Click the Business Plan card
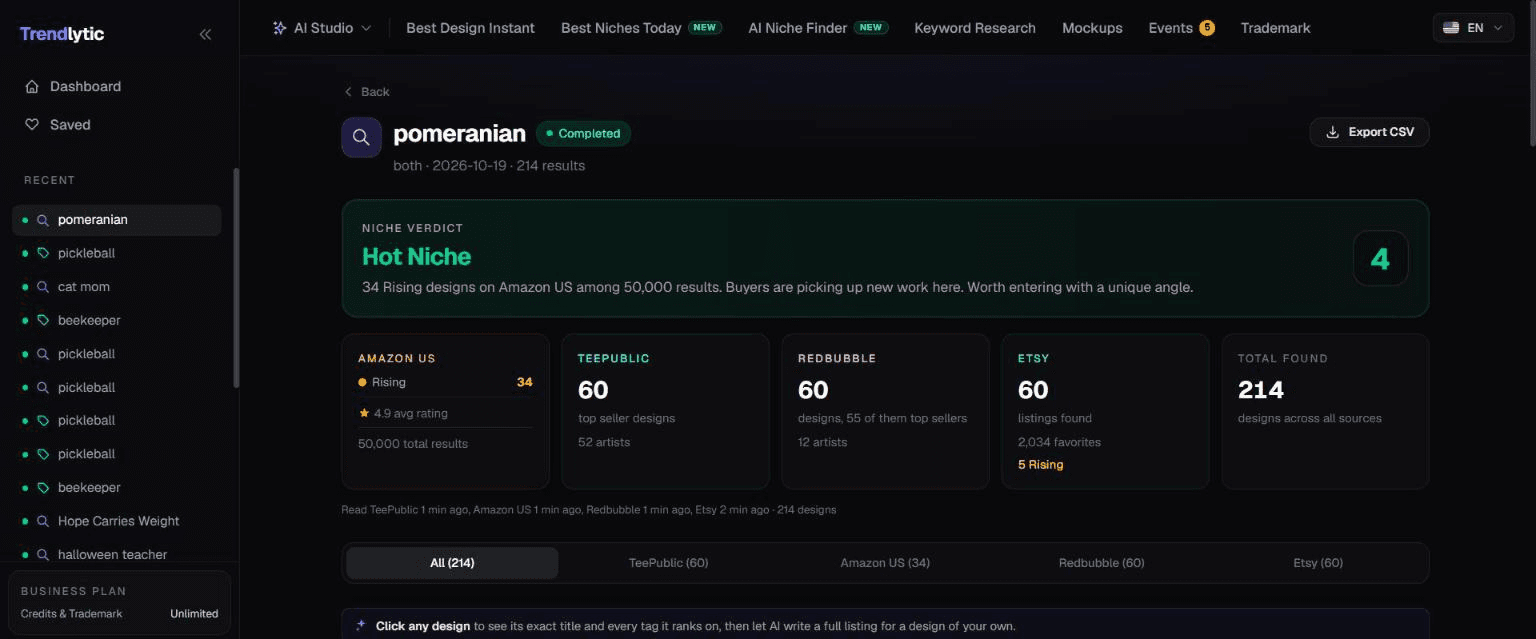This screenshot has width=1536, height=639. (x=119, y=602)
